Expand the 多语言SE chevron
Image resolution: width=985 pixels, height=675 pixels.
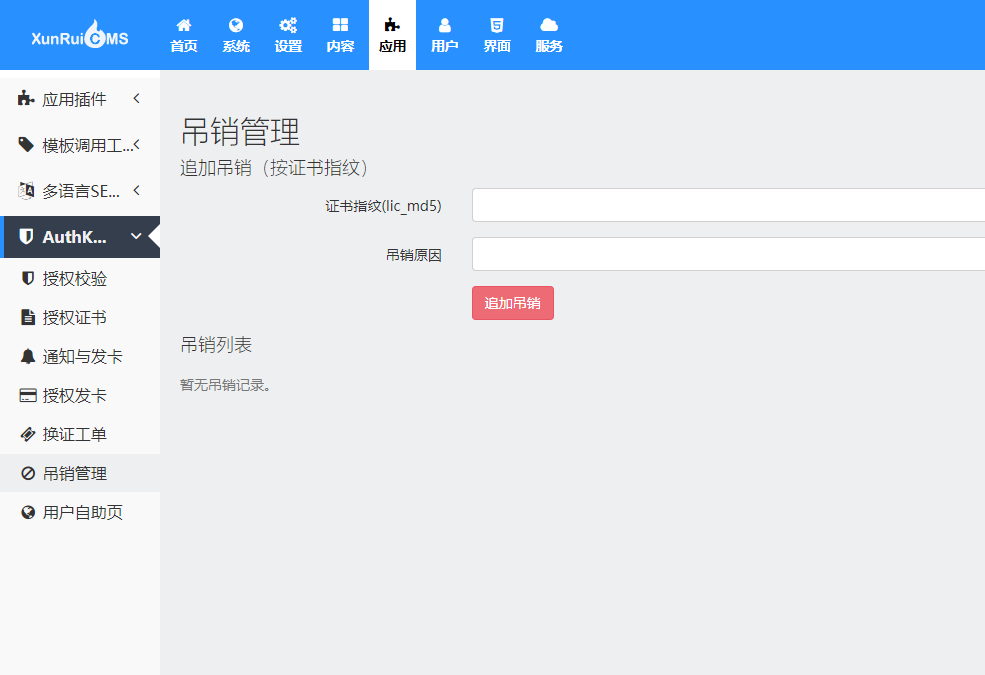[136, 191]
